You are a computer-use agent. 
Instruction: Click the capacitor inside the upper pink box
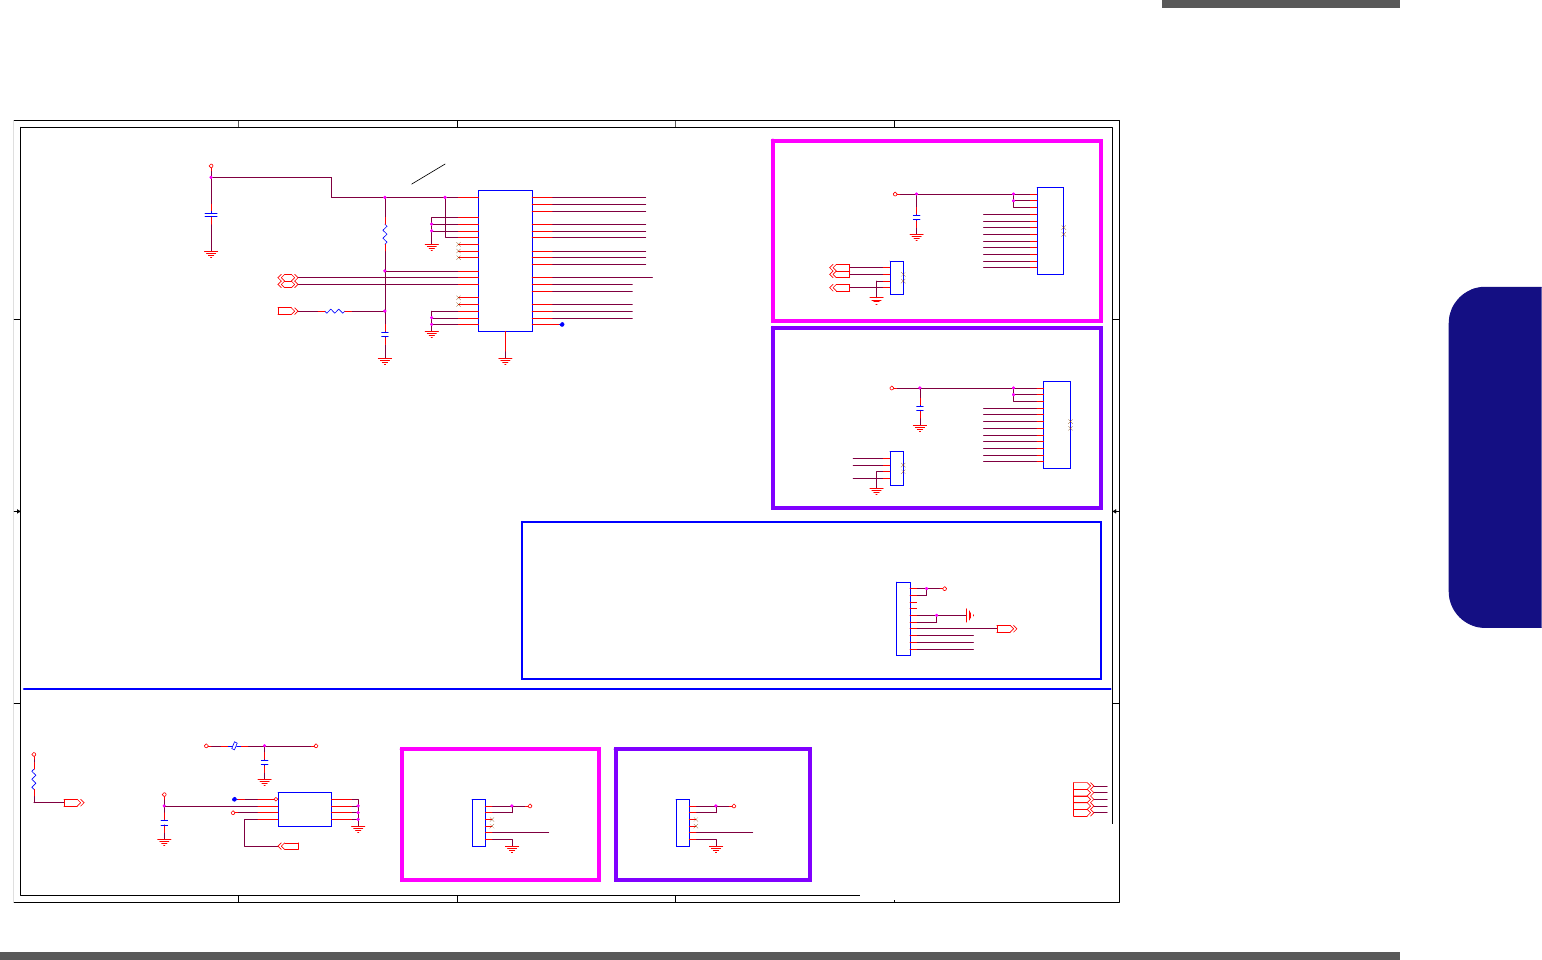[x=916, y=215]
